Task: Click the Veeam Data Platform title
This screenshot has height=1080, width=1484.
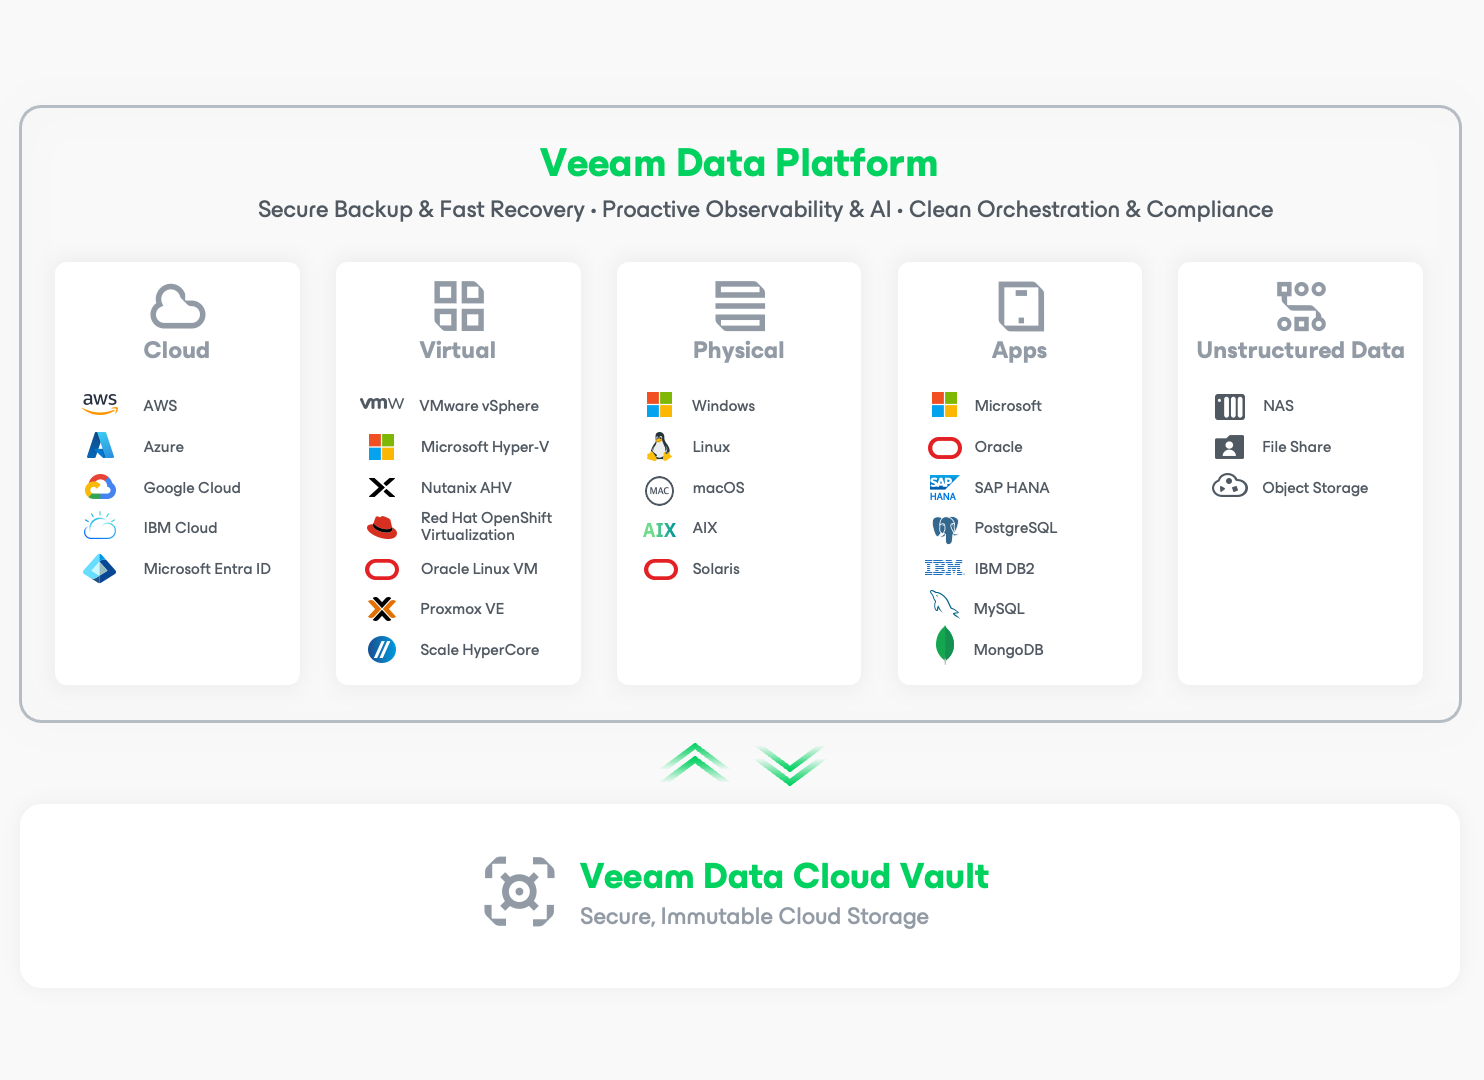Action: pos(739,163)
